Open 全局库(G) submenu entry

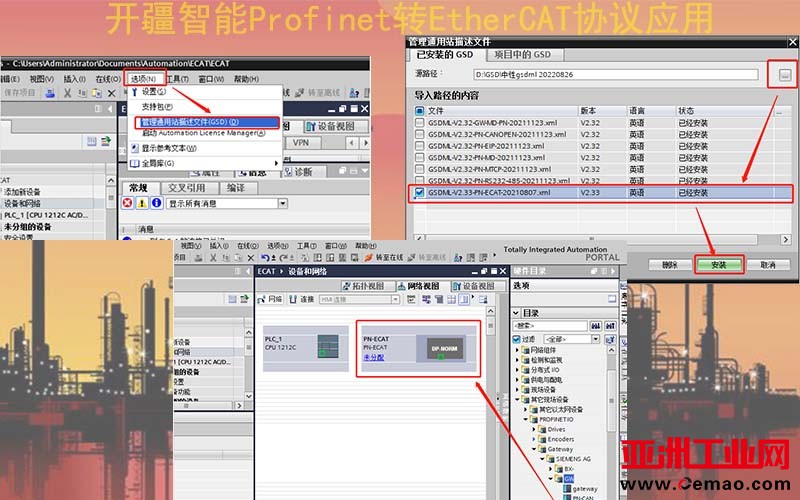[158, 163]
